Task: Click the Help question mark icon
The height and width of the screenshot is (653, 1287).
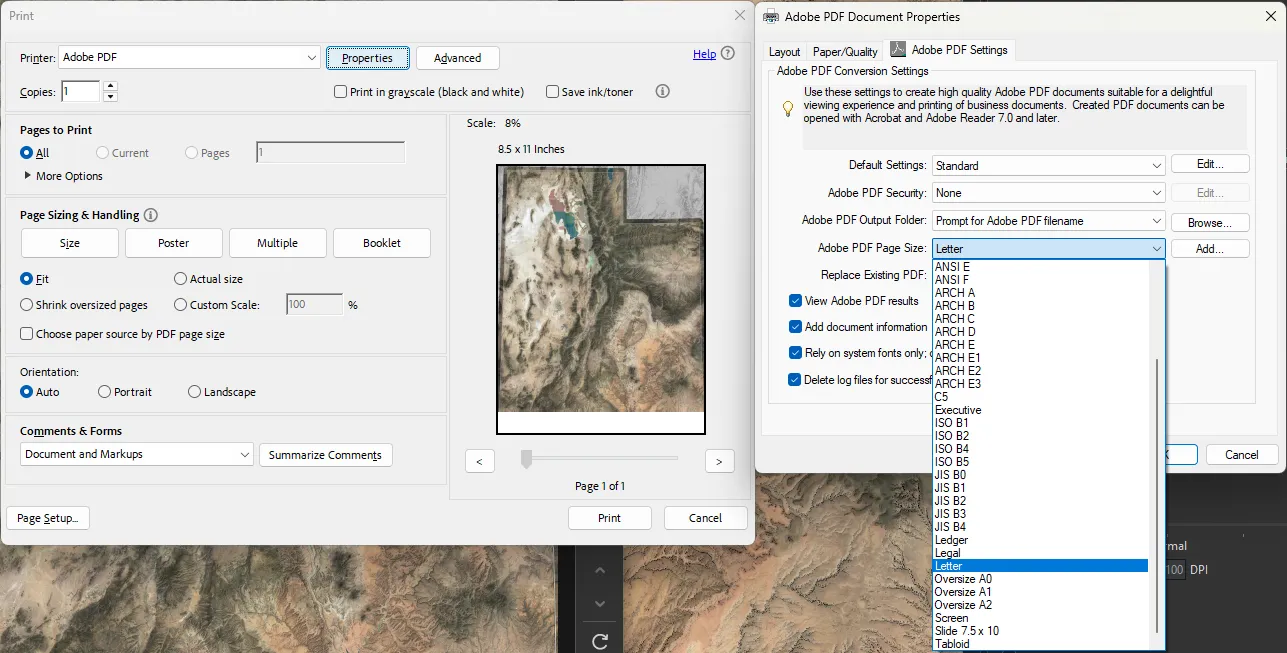Action: (x=728, y=54)
